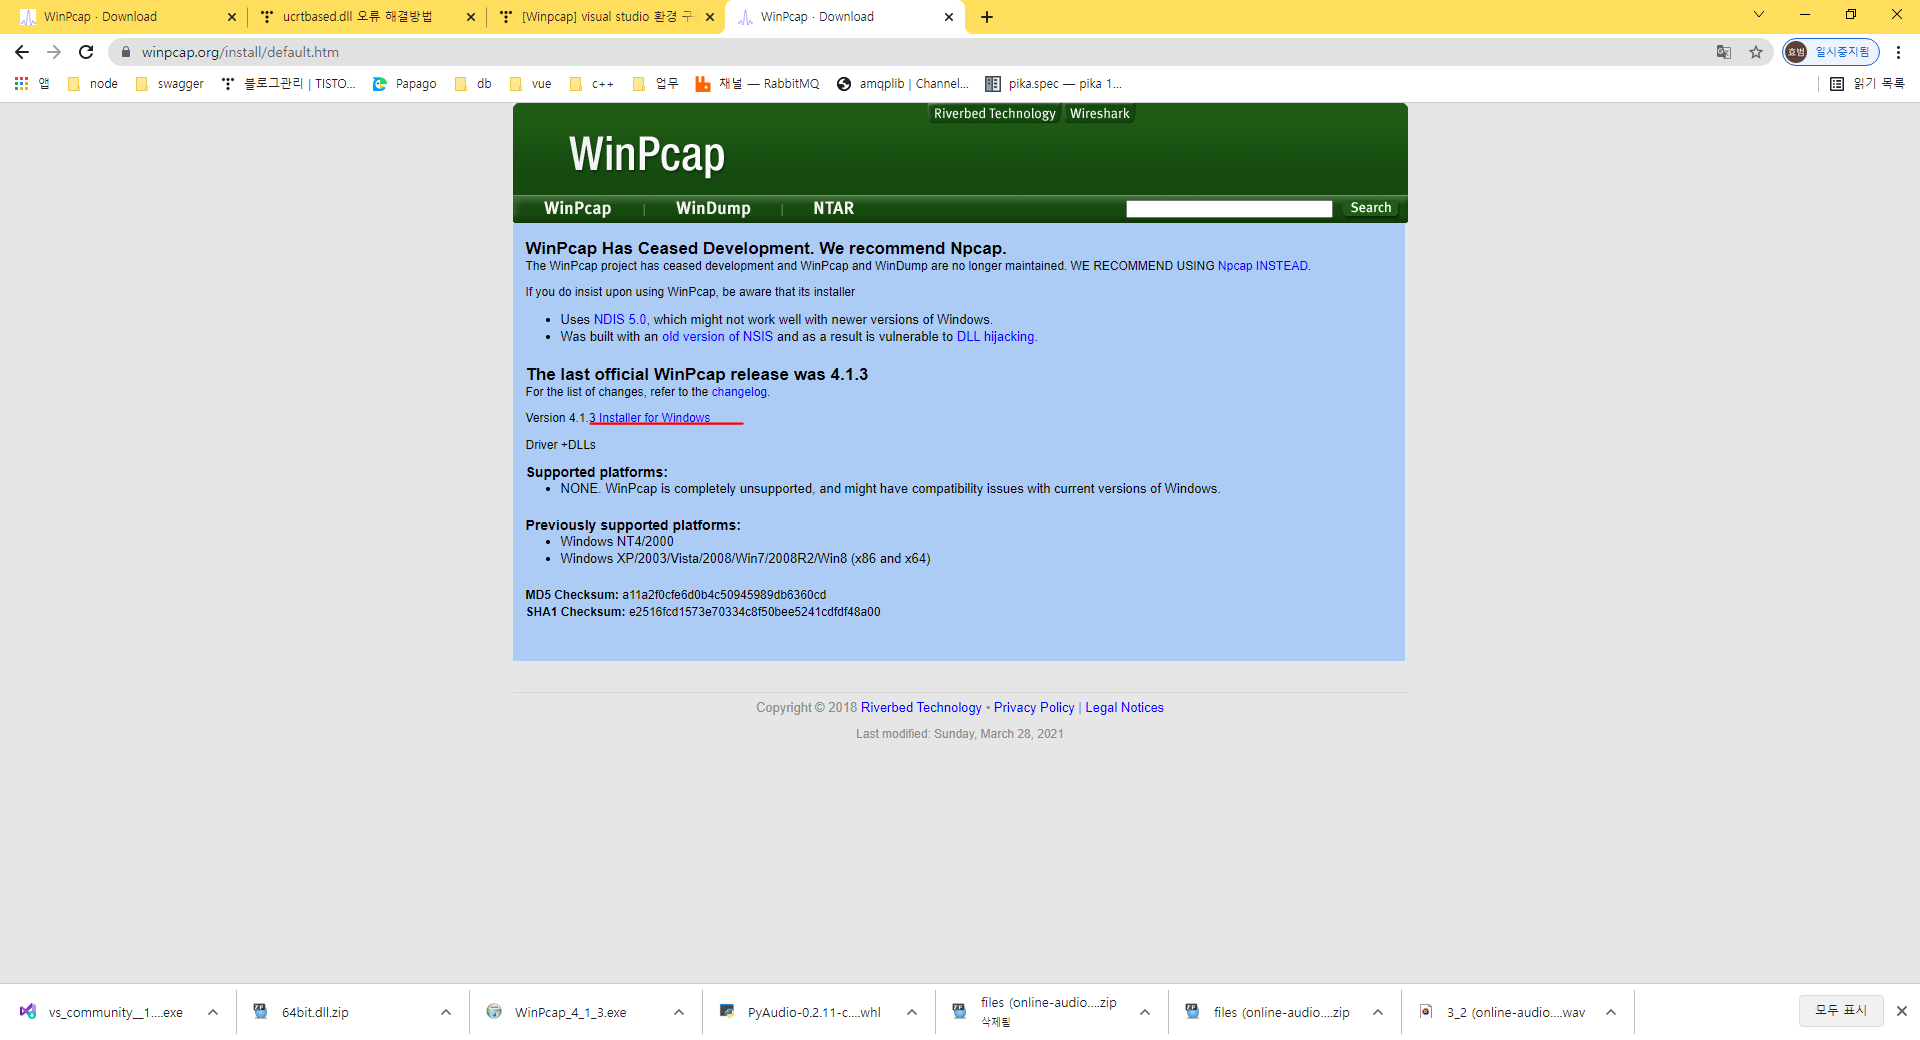Viewport: 1920px width, 1040px height.
Task: Open the WinPcap navigation menu item
Action: coord(578,208)
